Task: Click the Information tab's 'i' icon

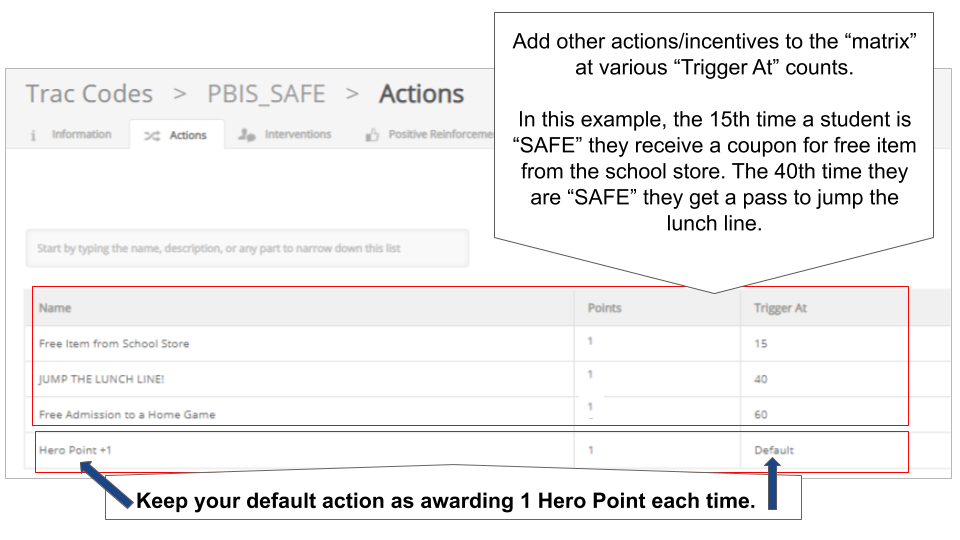Action: [x=34, y=135]
